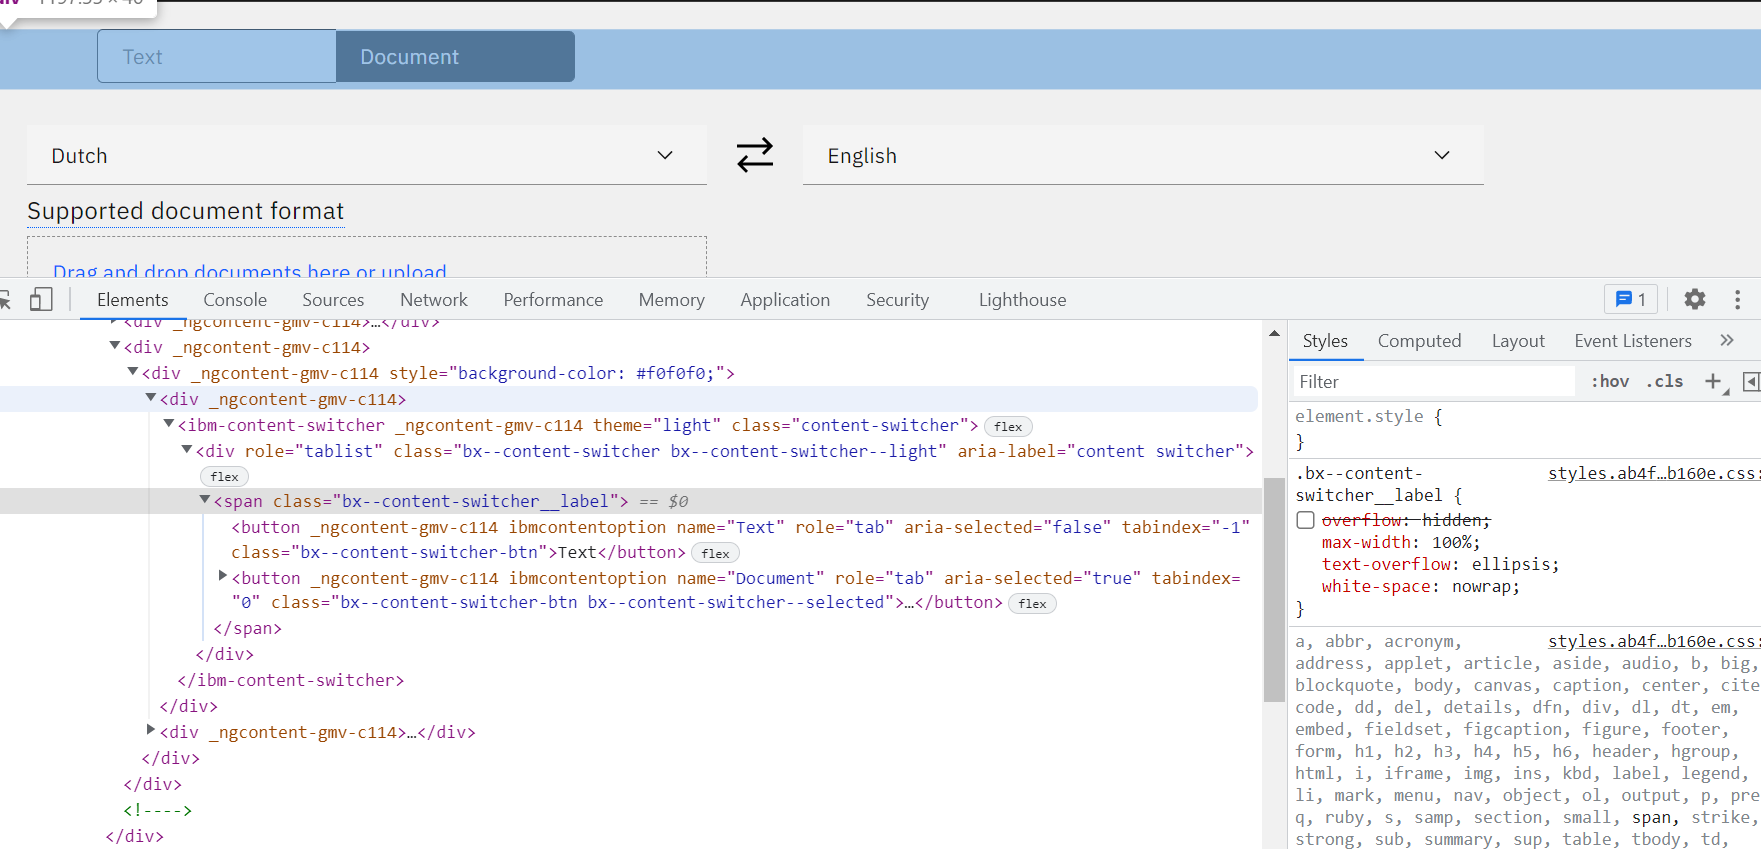Toggle the device toolbar icon

[x=41, y=299]
